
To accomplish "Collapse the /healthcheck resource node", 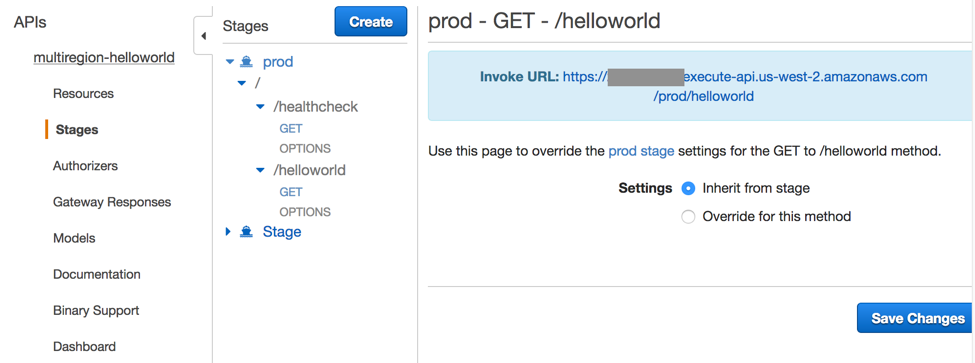I will point(261,107).
